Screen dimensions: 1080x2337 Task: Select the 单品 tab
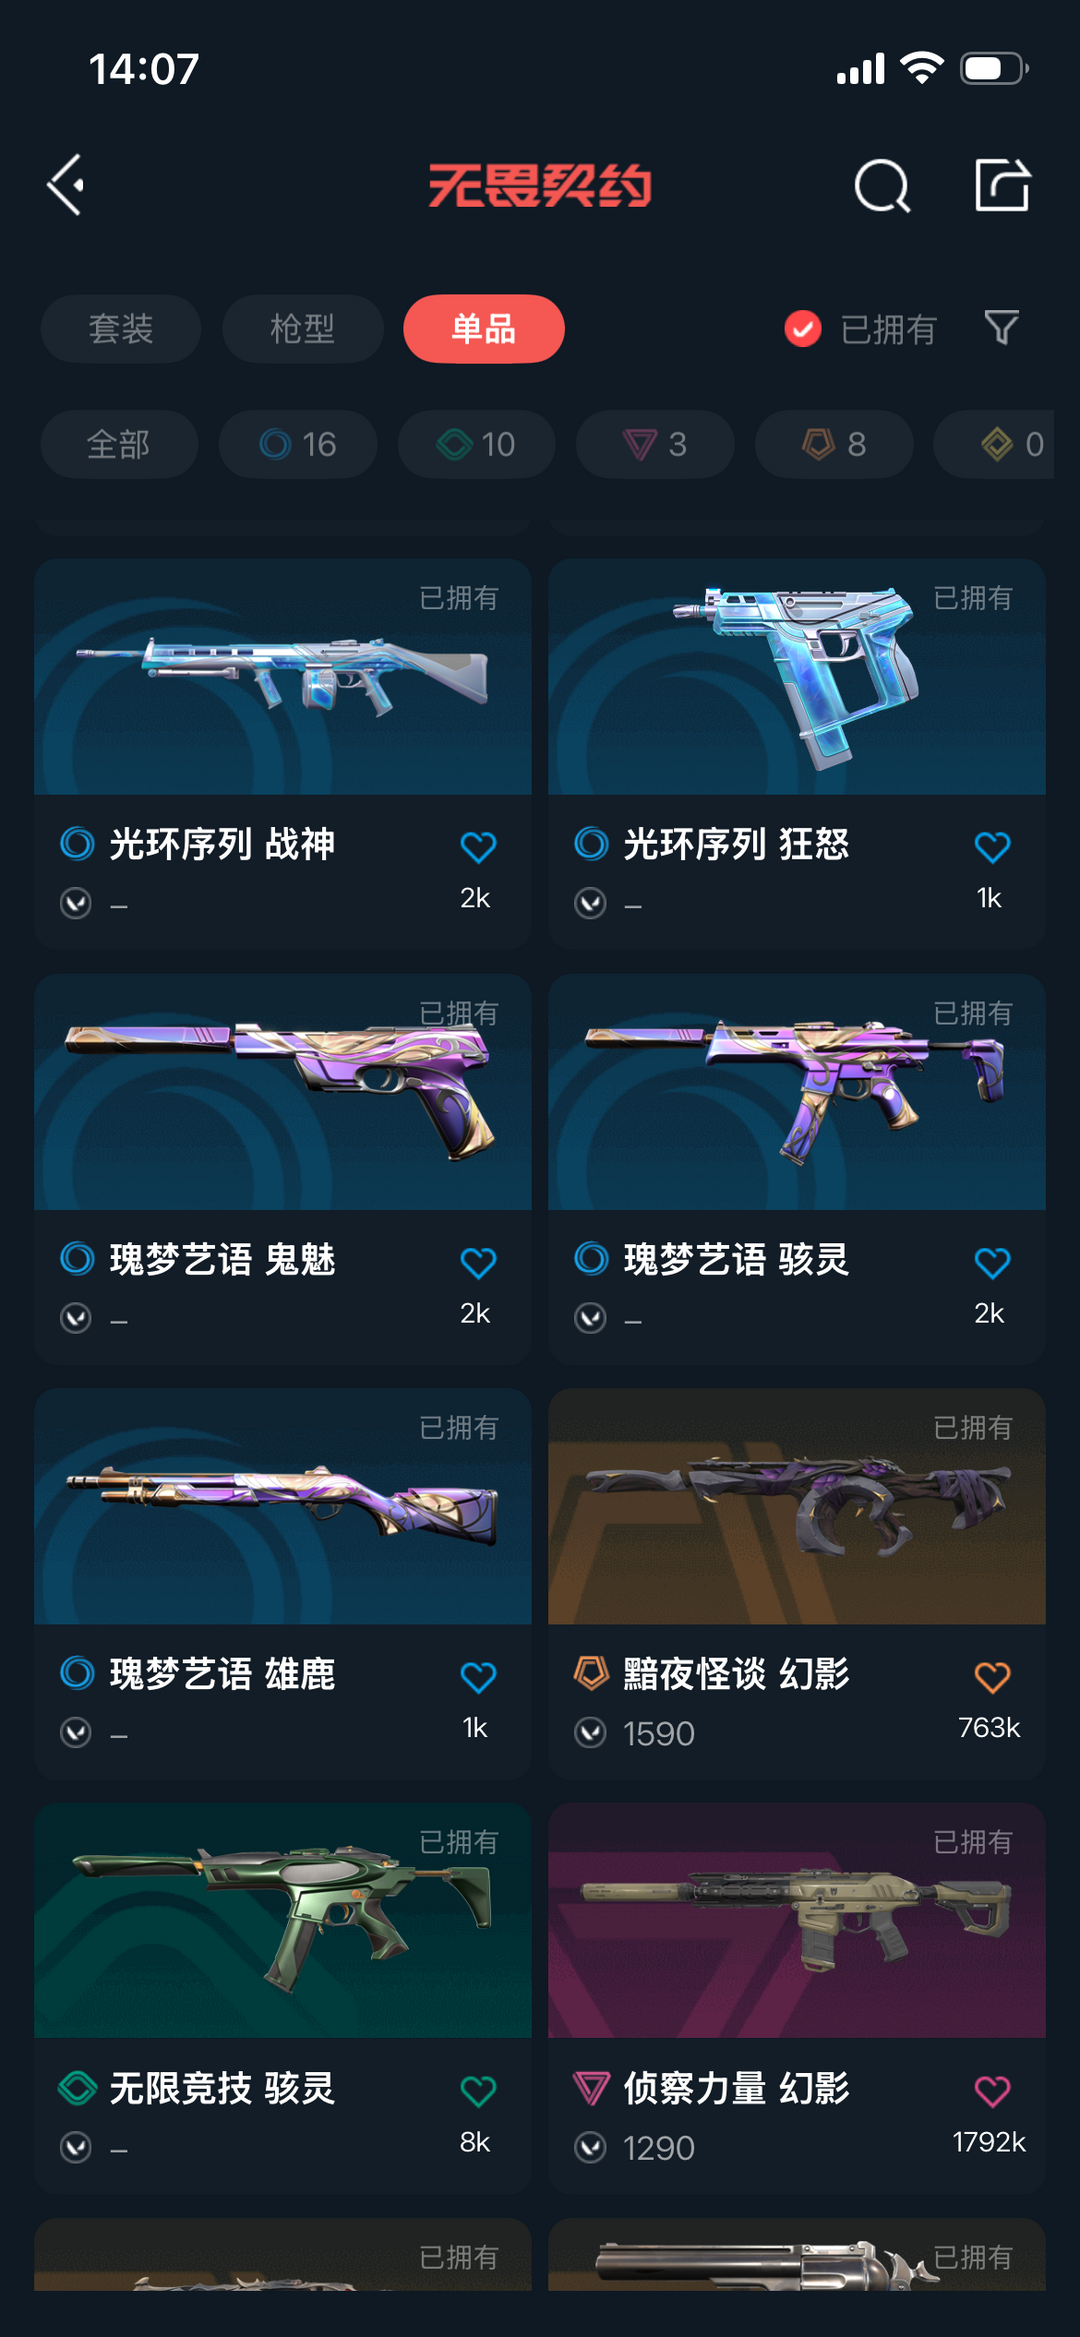pyautogui.click(x=484, y=329)
